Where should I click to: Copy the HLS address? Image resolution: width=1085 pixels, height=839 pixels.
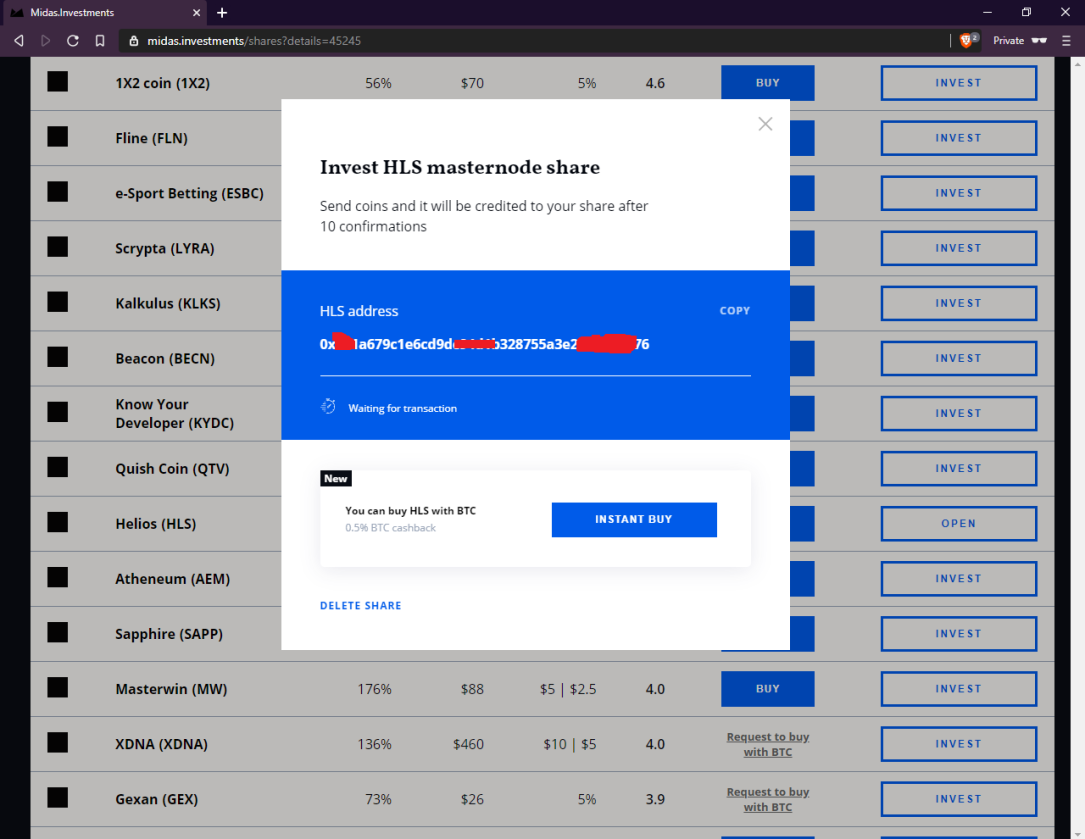click(734, 311)
